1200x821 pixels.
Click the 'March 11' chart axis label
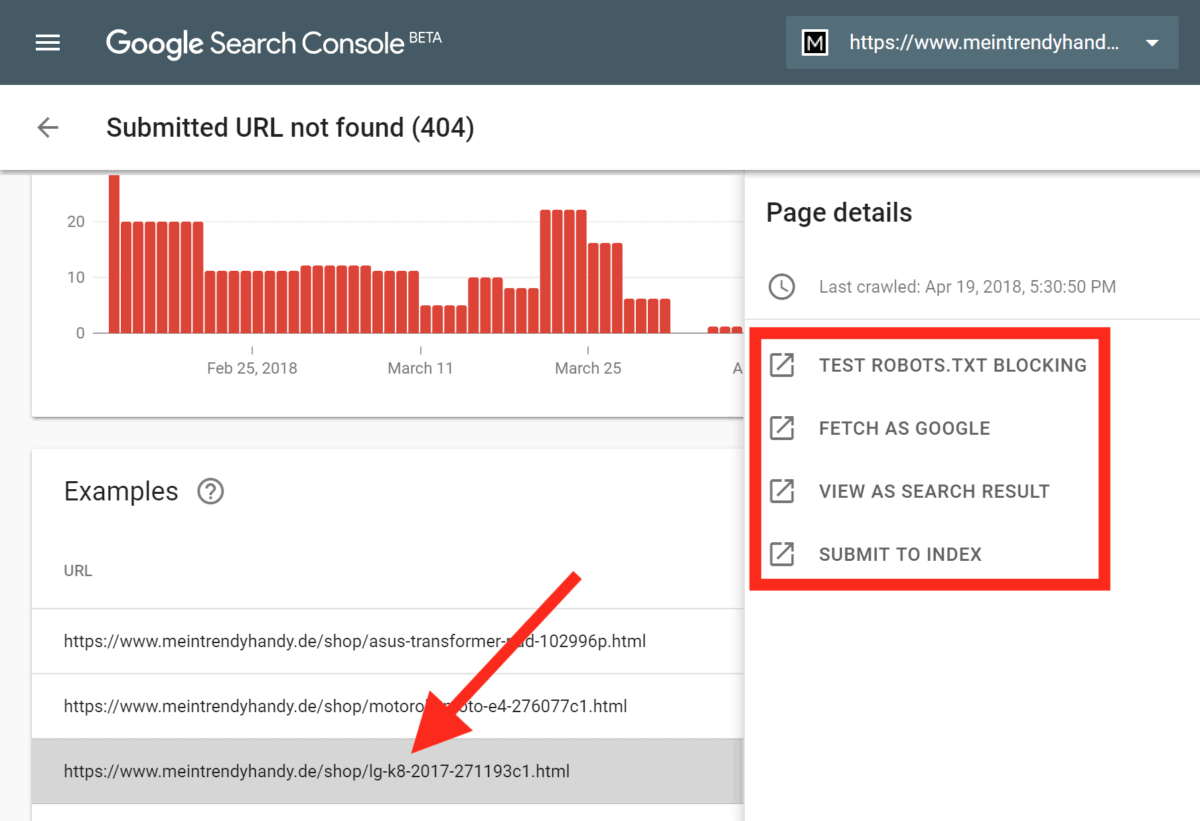420,368
